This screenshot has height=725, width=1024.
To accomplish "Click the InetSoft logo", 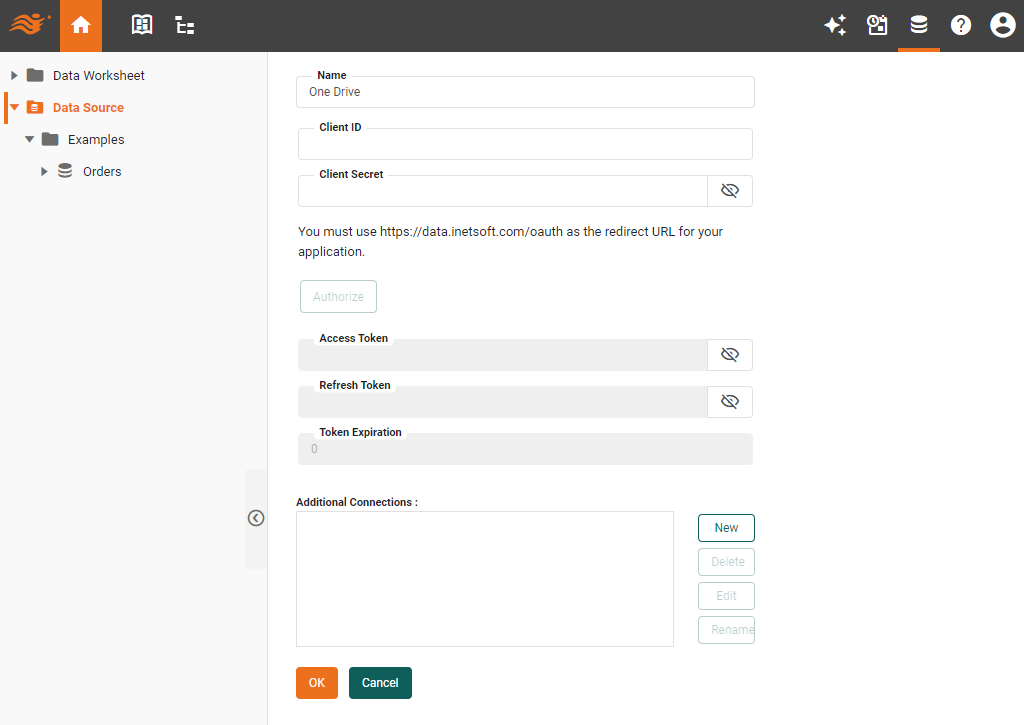I will coord(29,25).
